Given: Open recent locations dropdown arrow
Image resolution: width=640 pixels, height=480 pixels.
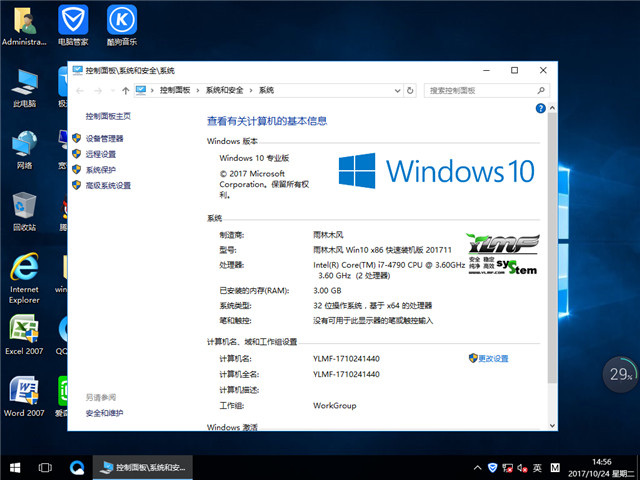Looking at the screenshot, I should coord(113,91).
